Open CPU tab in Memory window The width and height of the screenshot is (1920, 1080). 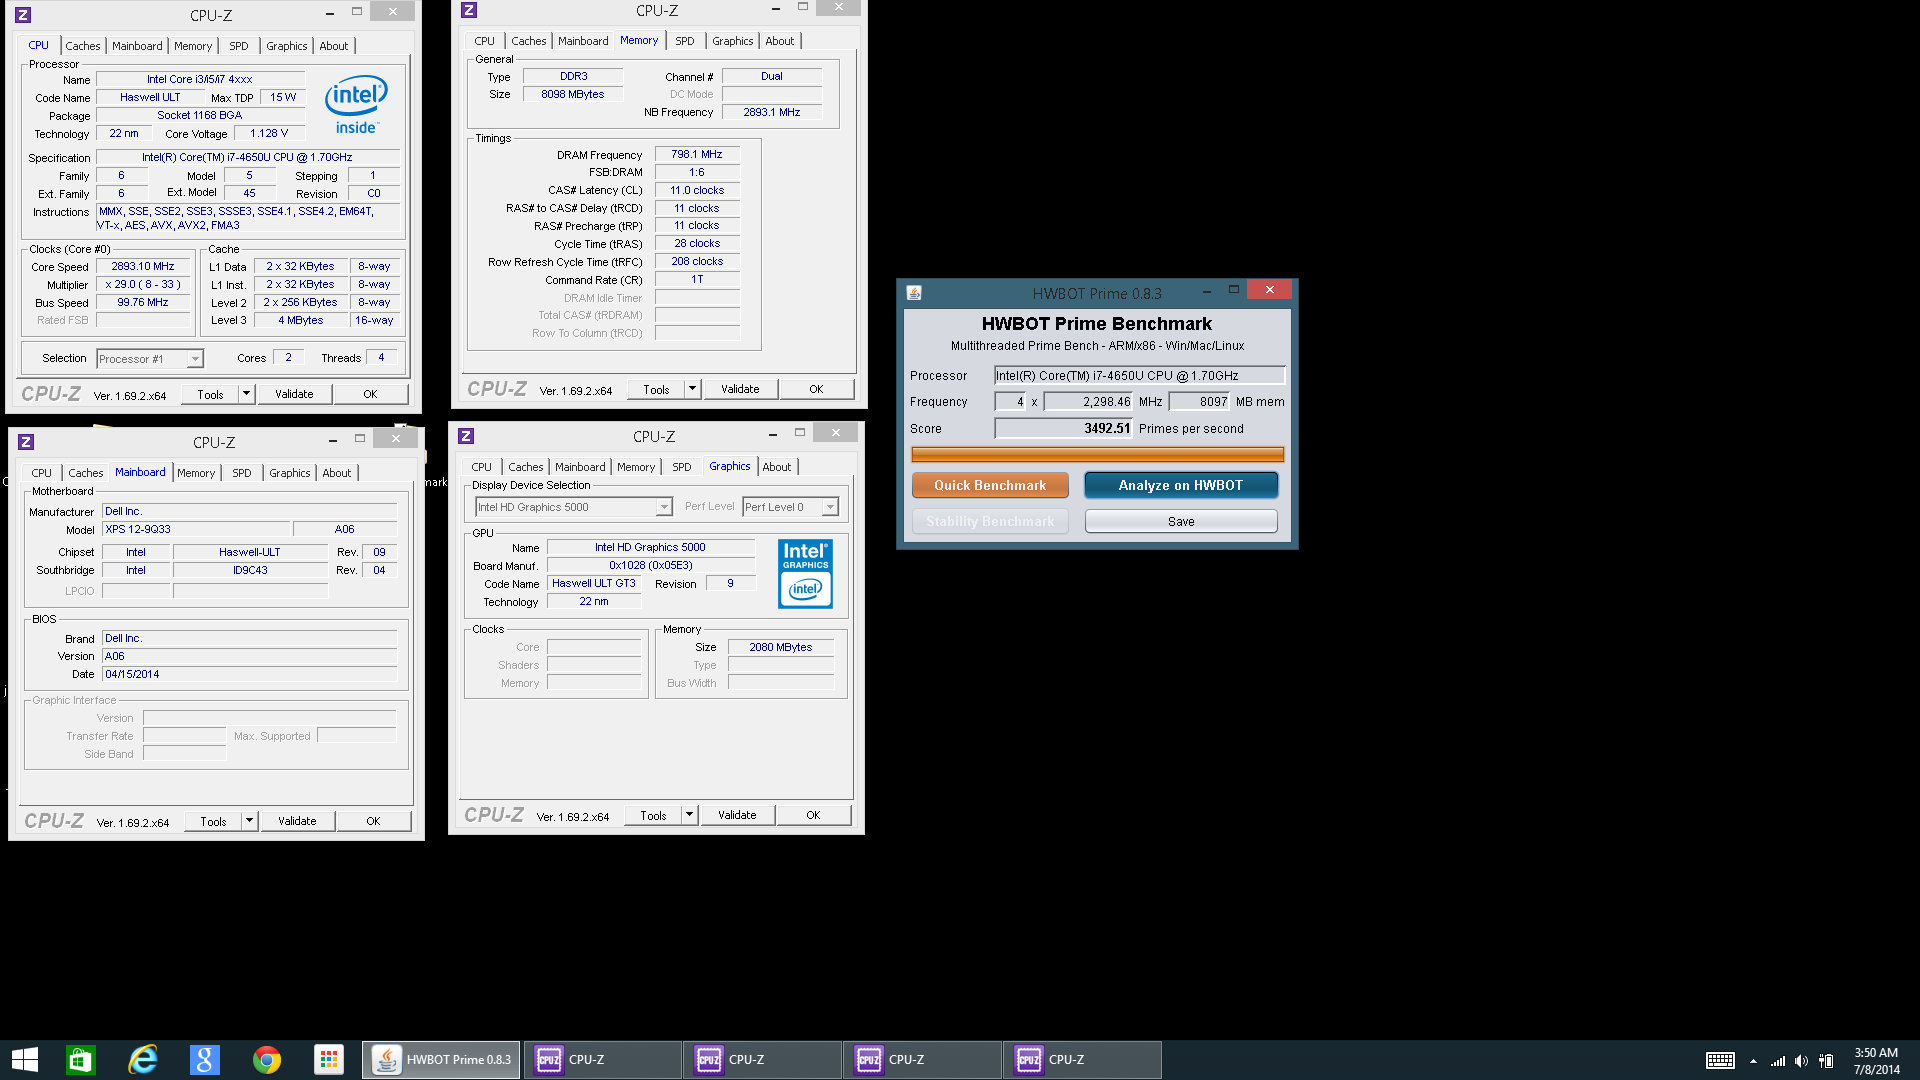click(485, 41)
